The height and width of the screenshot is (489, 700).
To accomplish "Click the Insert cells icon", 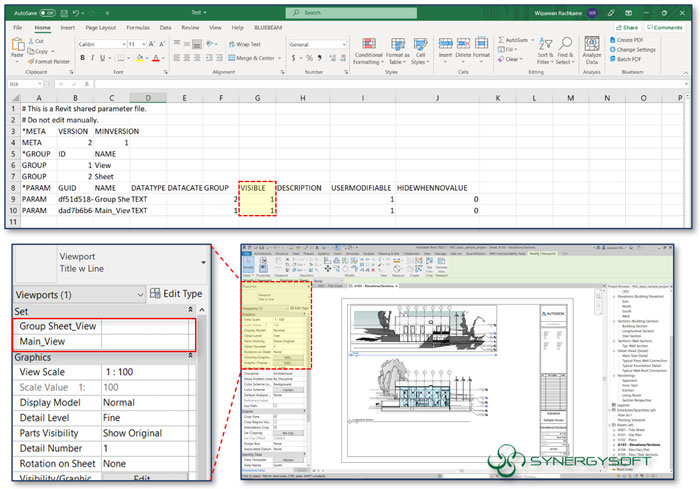I will [x=445, y=43].
